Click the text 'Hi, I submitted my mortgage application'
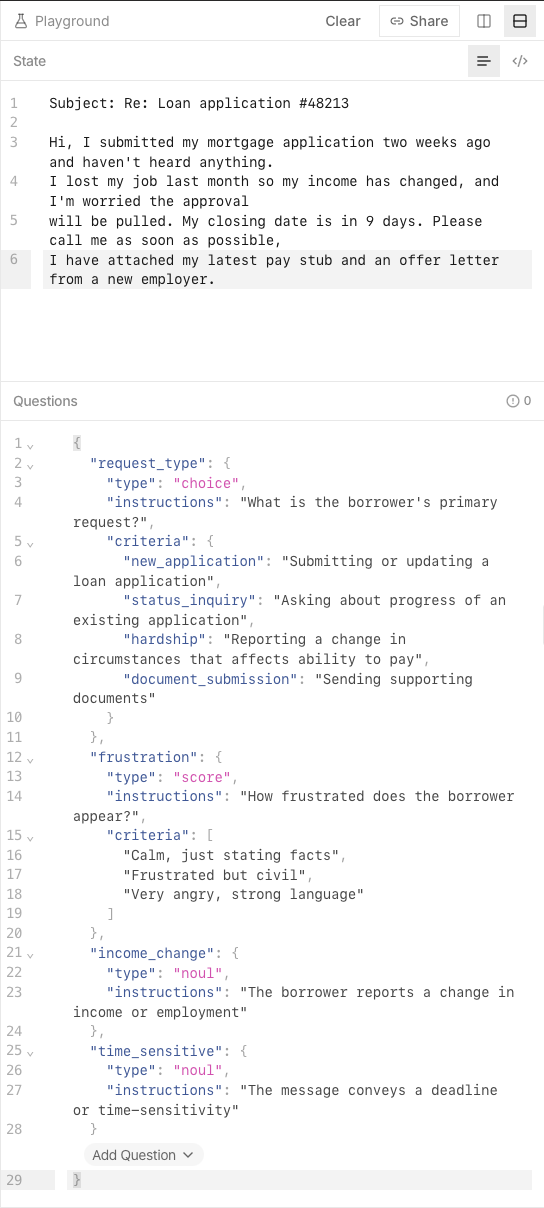Screen dimensions: 544x1208 pos(211,142)
